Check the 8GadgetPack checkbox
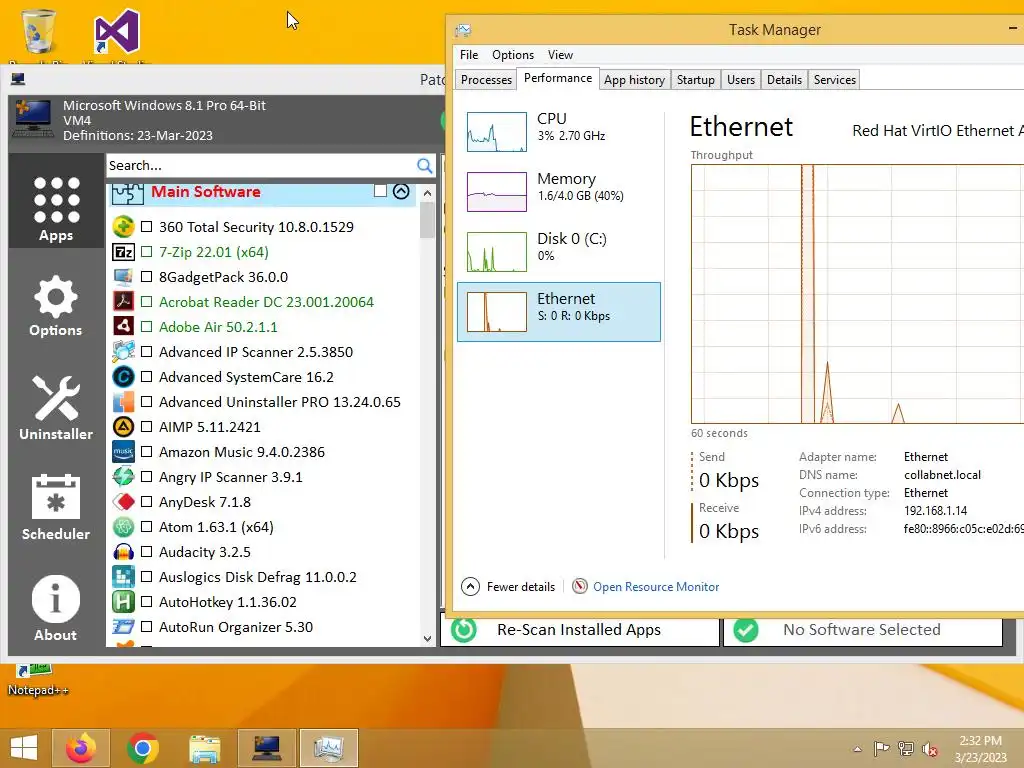 click(146, 277)
